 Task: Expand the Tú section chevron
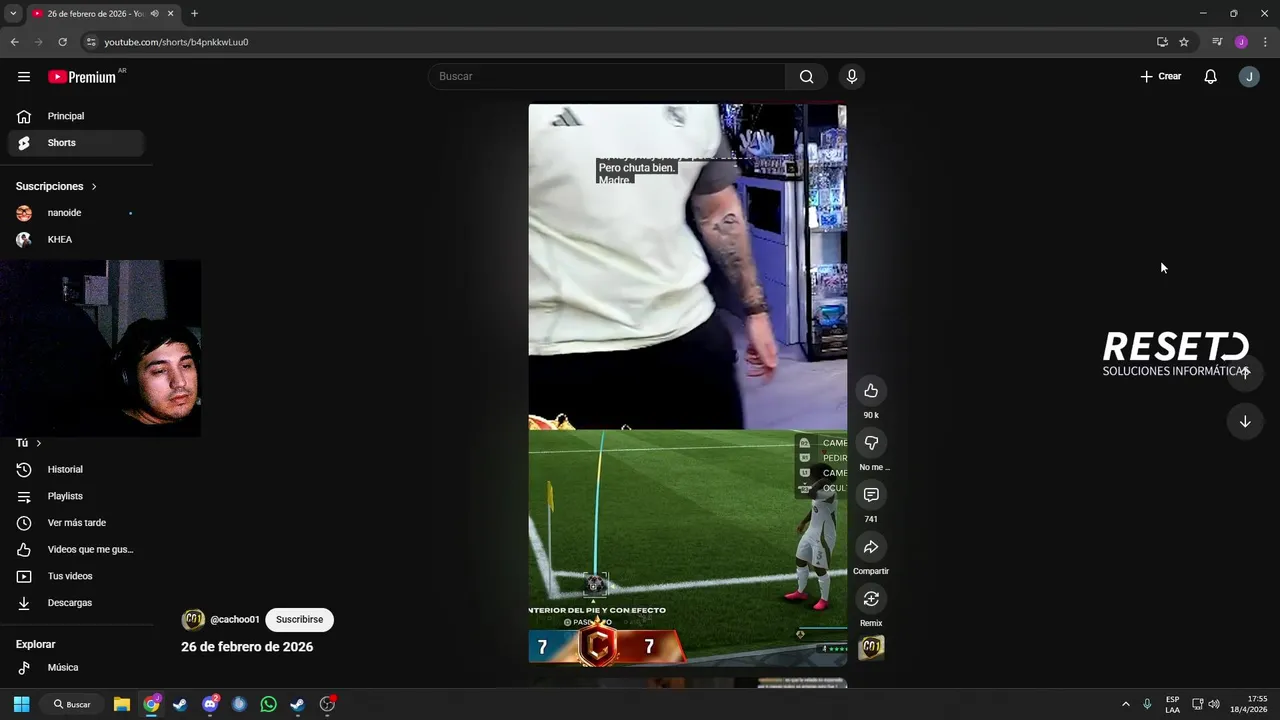[x=39, y=443]
